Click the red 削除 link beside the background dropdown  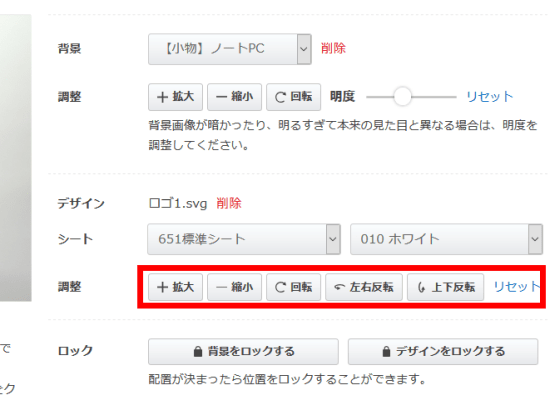[333, 48]
